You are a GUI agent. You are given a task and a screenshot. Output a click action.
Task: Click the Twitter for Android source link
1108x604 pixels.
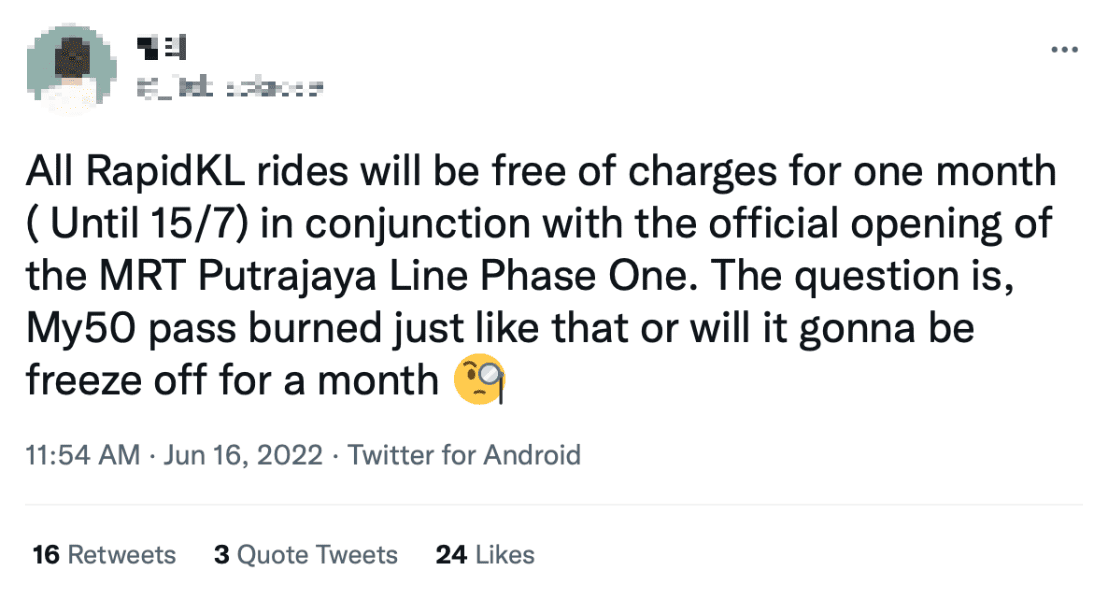click(464, 456)
